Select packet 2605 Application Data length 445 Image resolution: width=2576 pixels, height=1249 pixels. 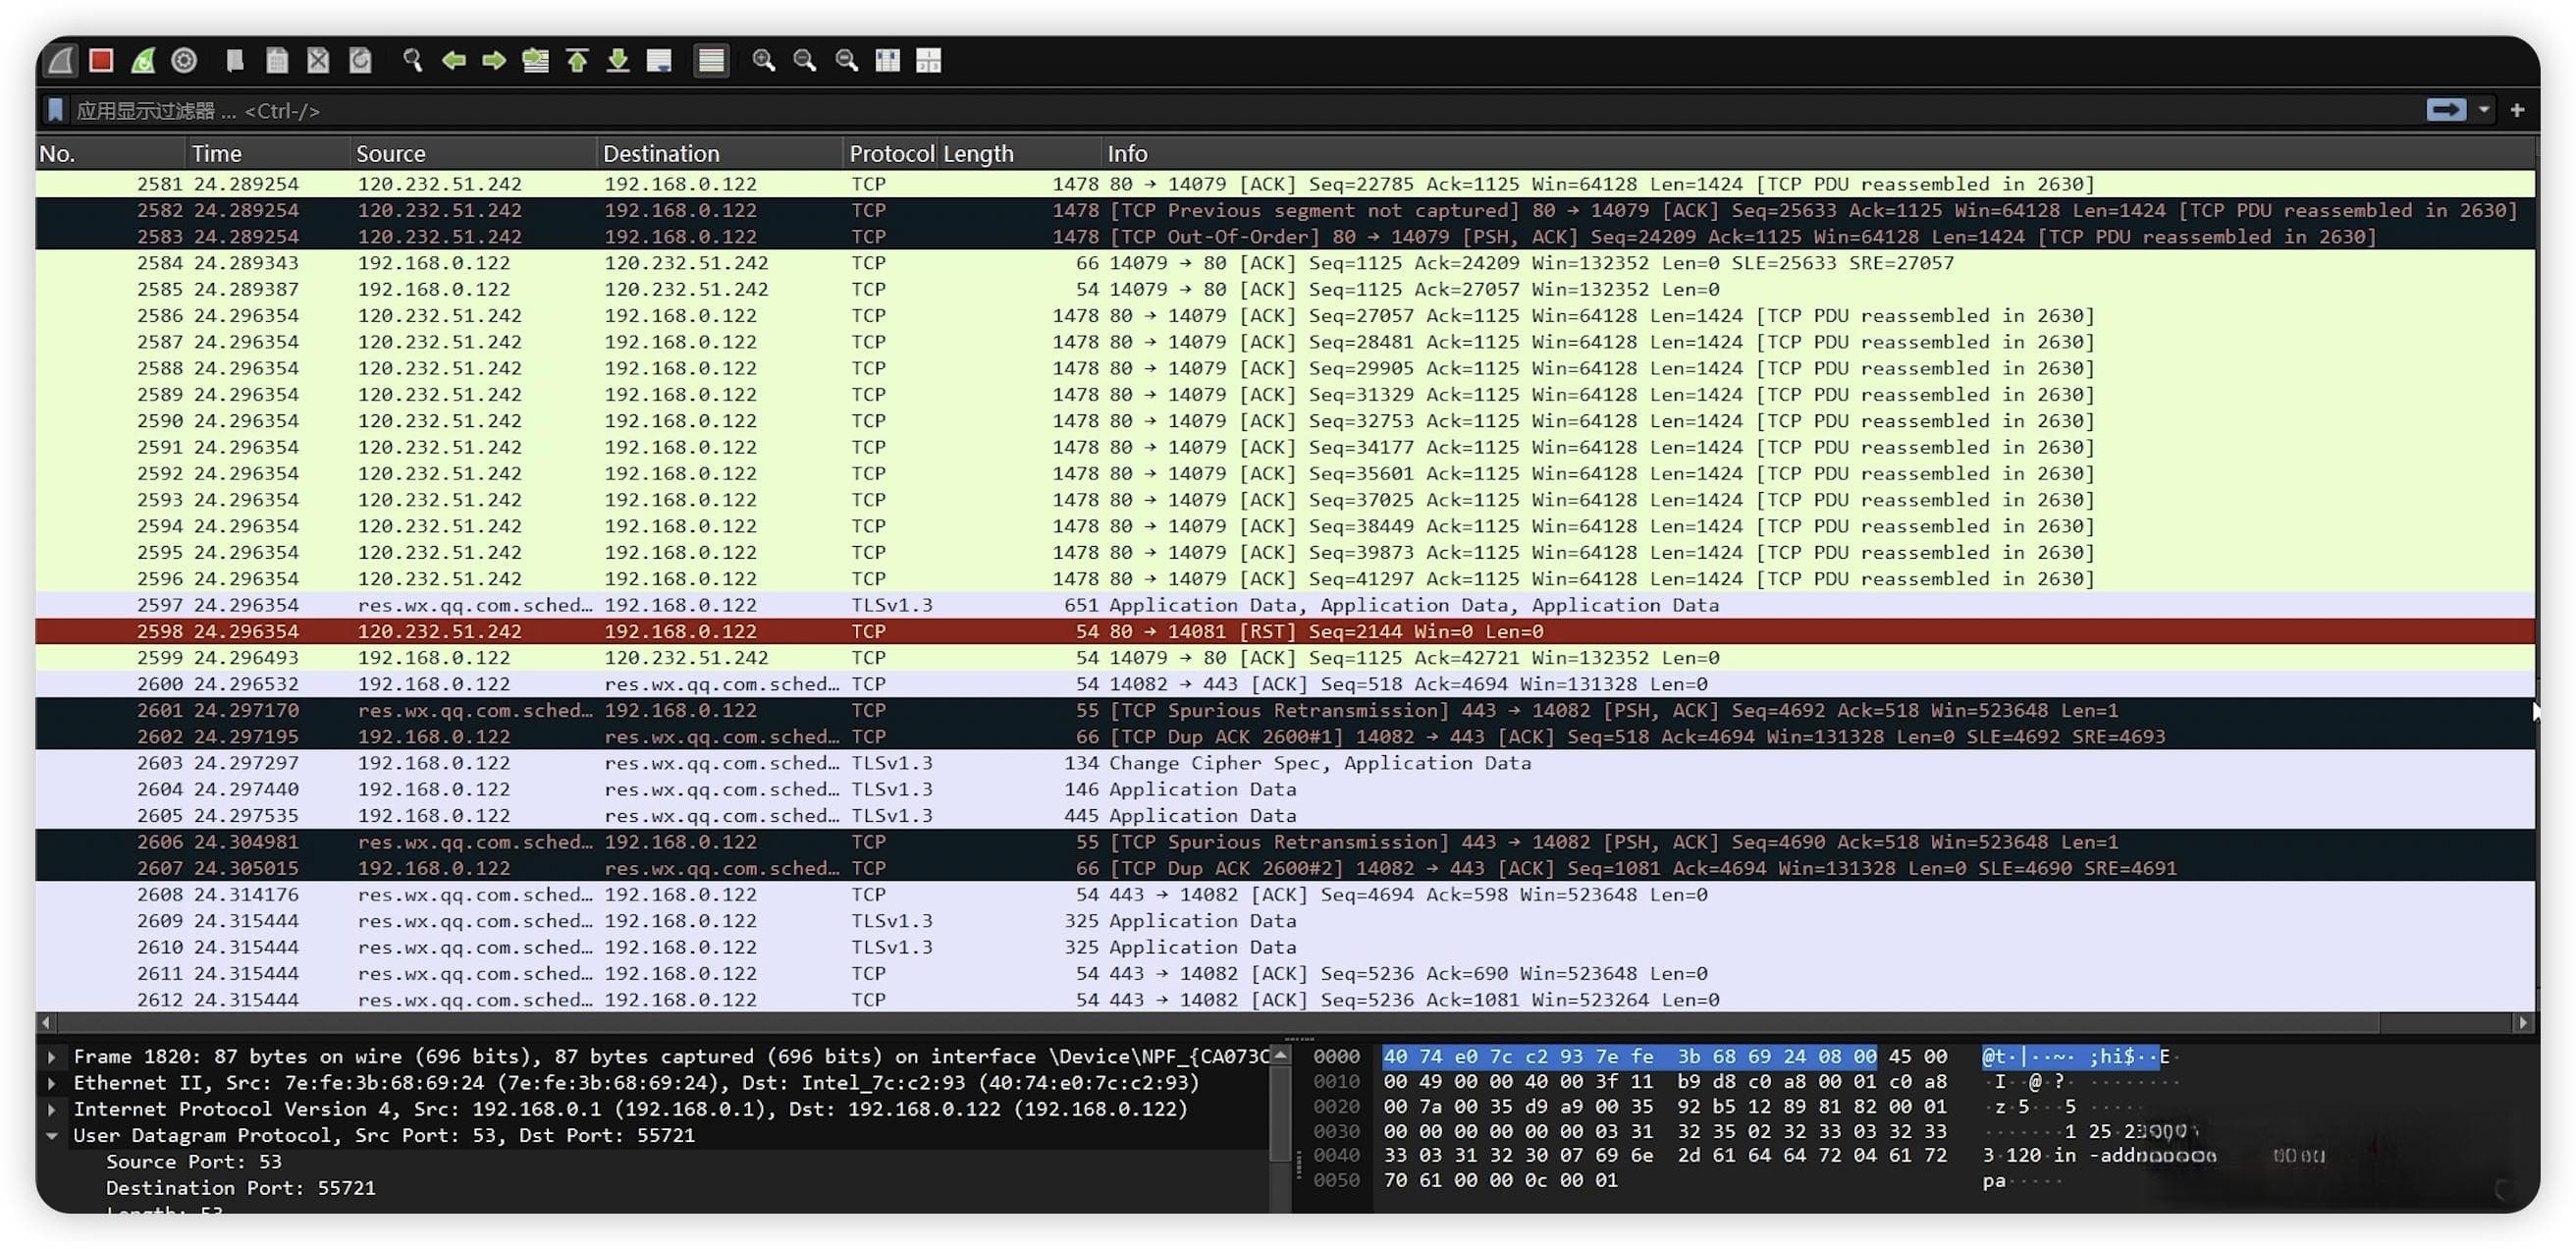click(1285, 815)
